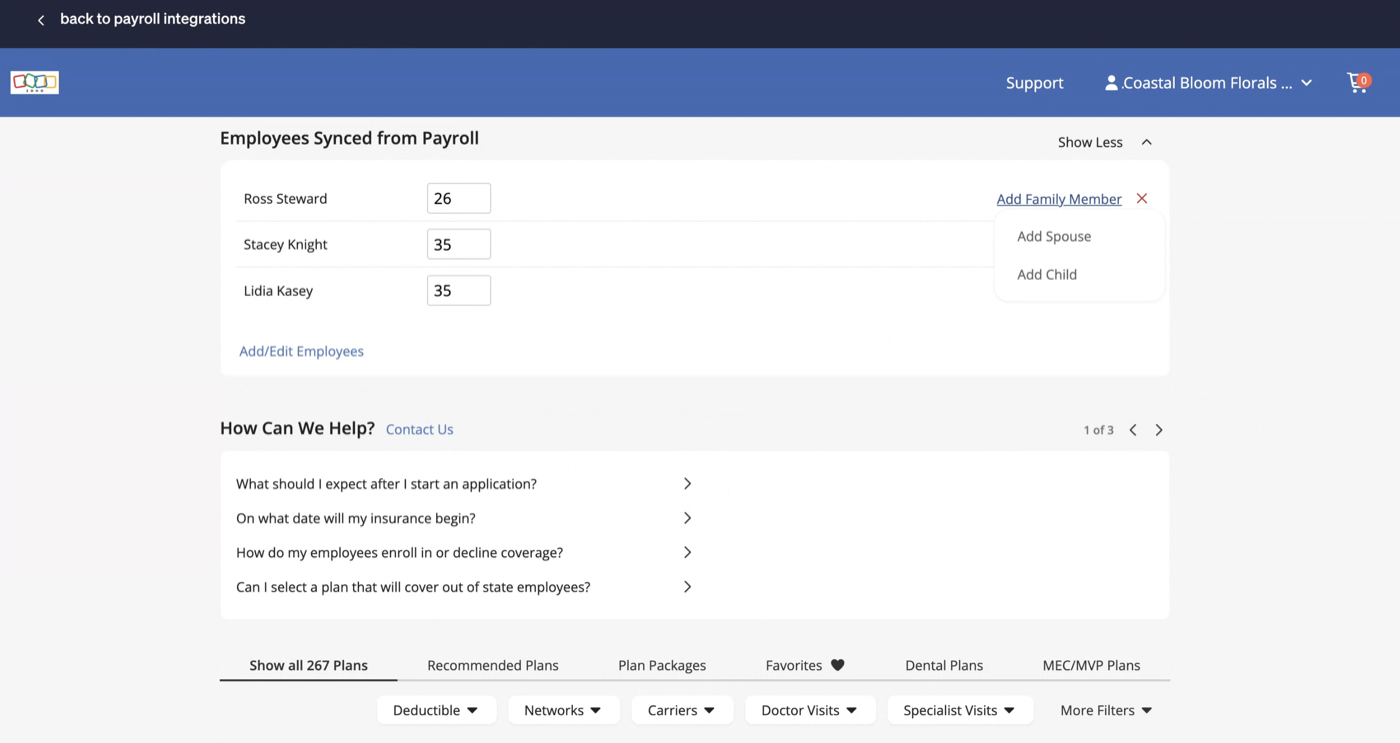Open Coastal Bloom Florals account dropdown

pos(1209,83)
